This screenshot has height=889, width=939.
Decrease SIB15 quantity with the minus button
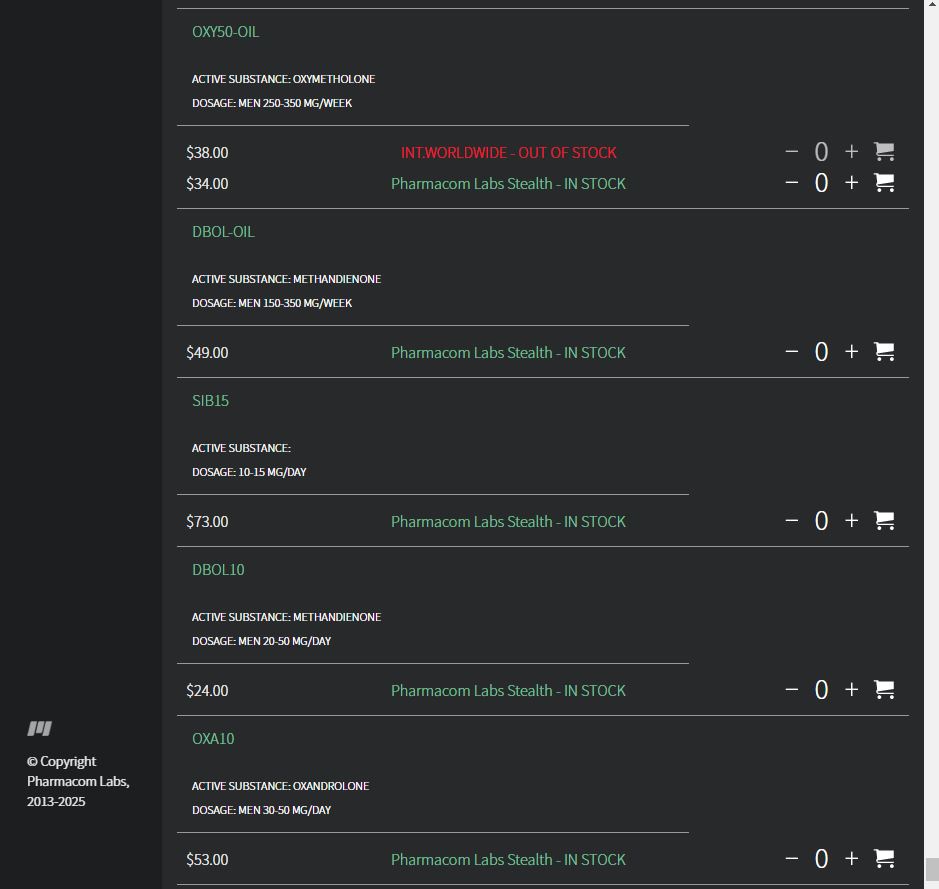point(791,520)
